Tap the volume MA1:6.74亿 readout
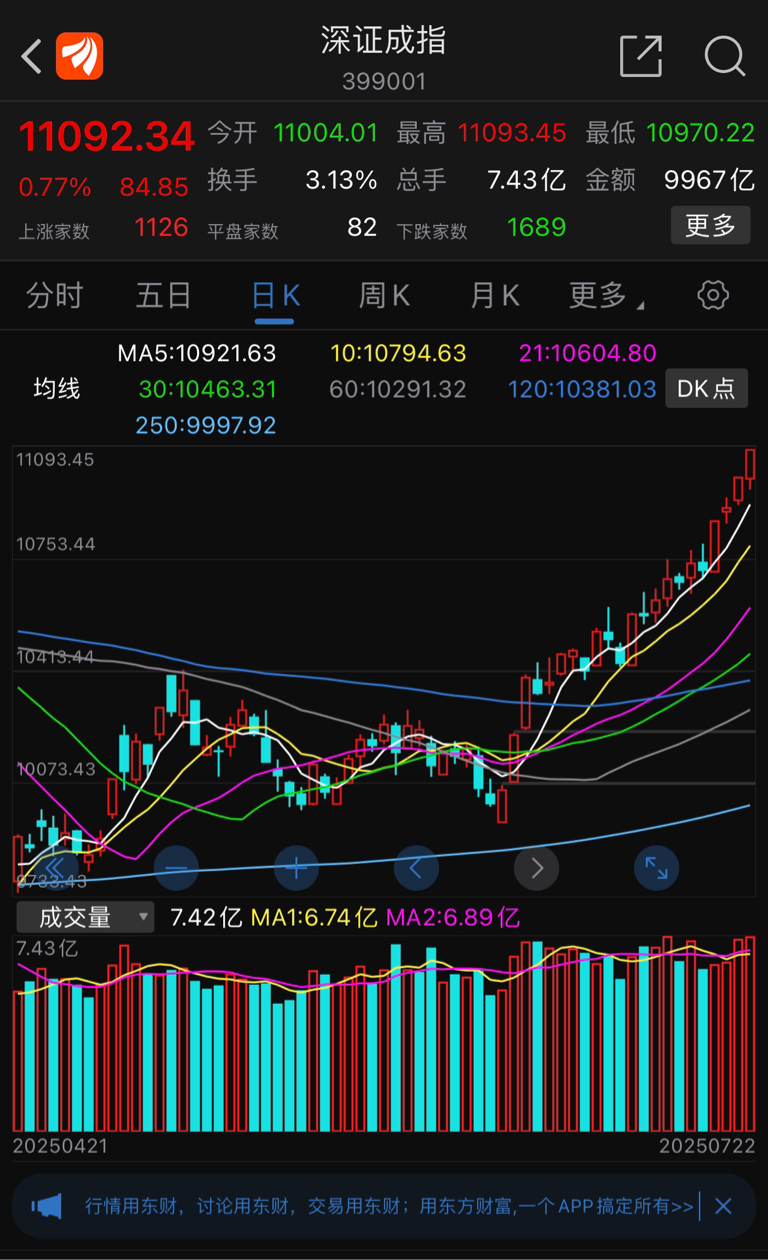This screenshot has width=768, height=1260. tap(313, 917)
